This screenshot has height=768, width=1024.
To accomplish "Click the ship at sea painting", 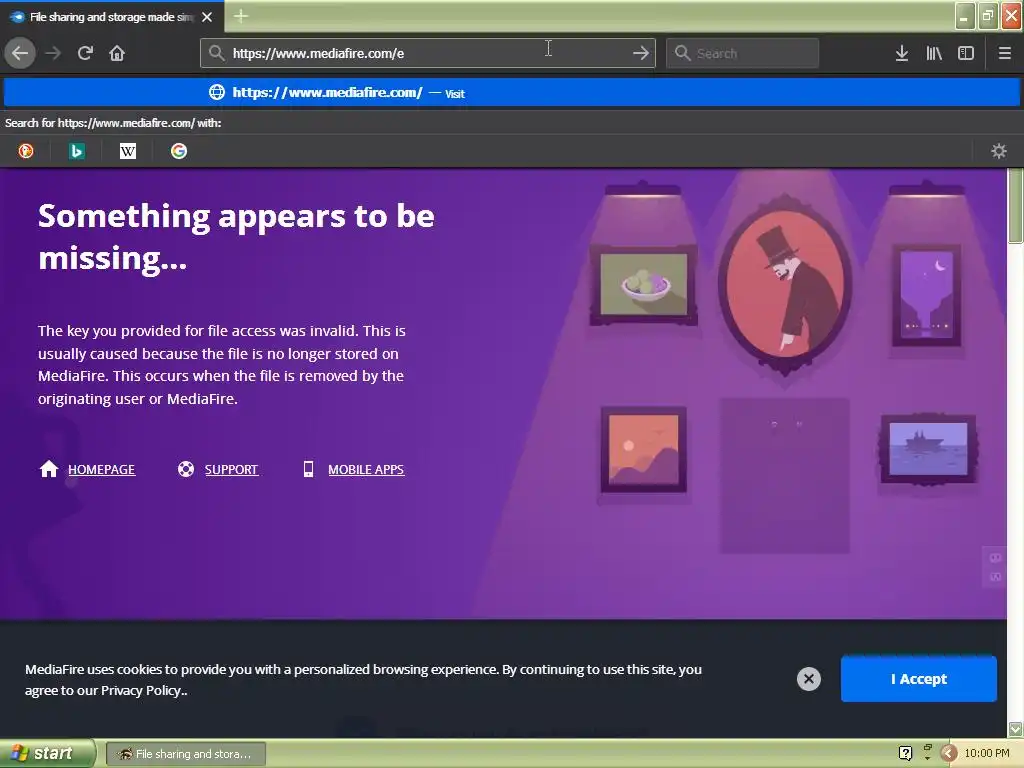I will pyautogui.click(x=928, y=449).
